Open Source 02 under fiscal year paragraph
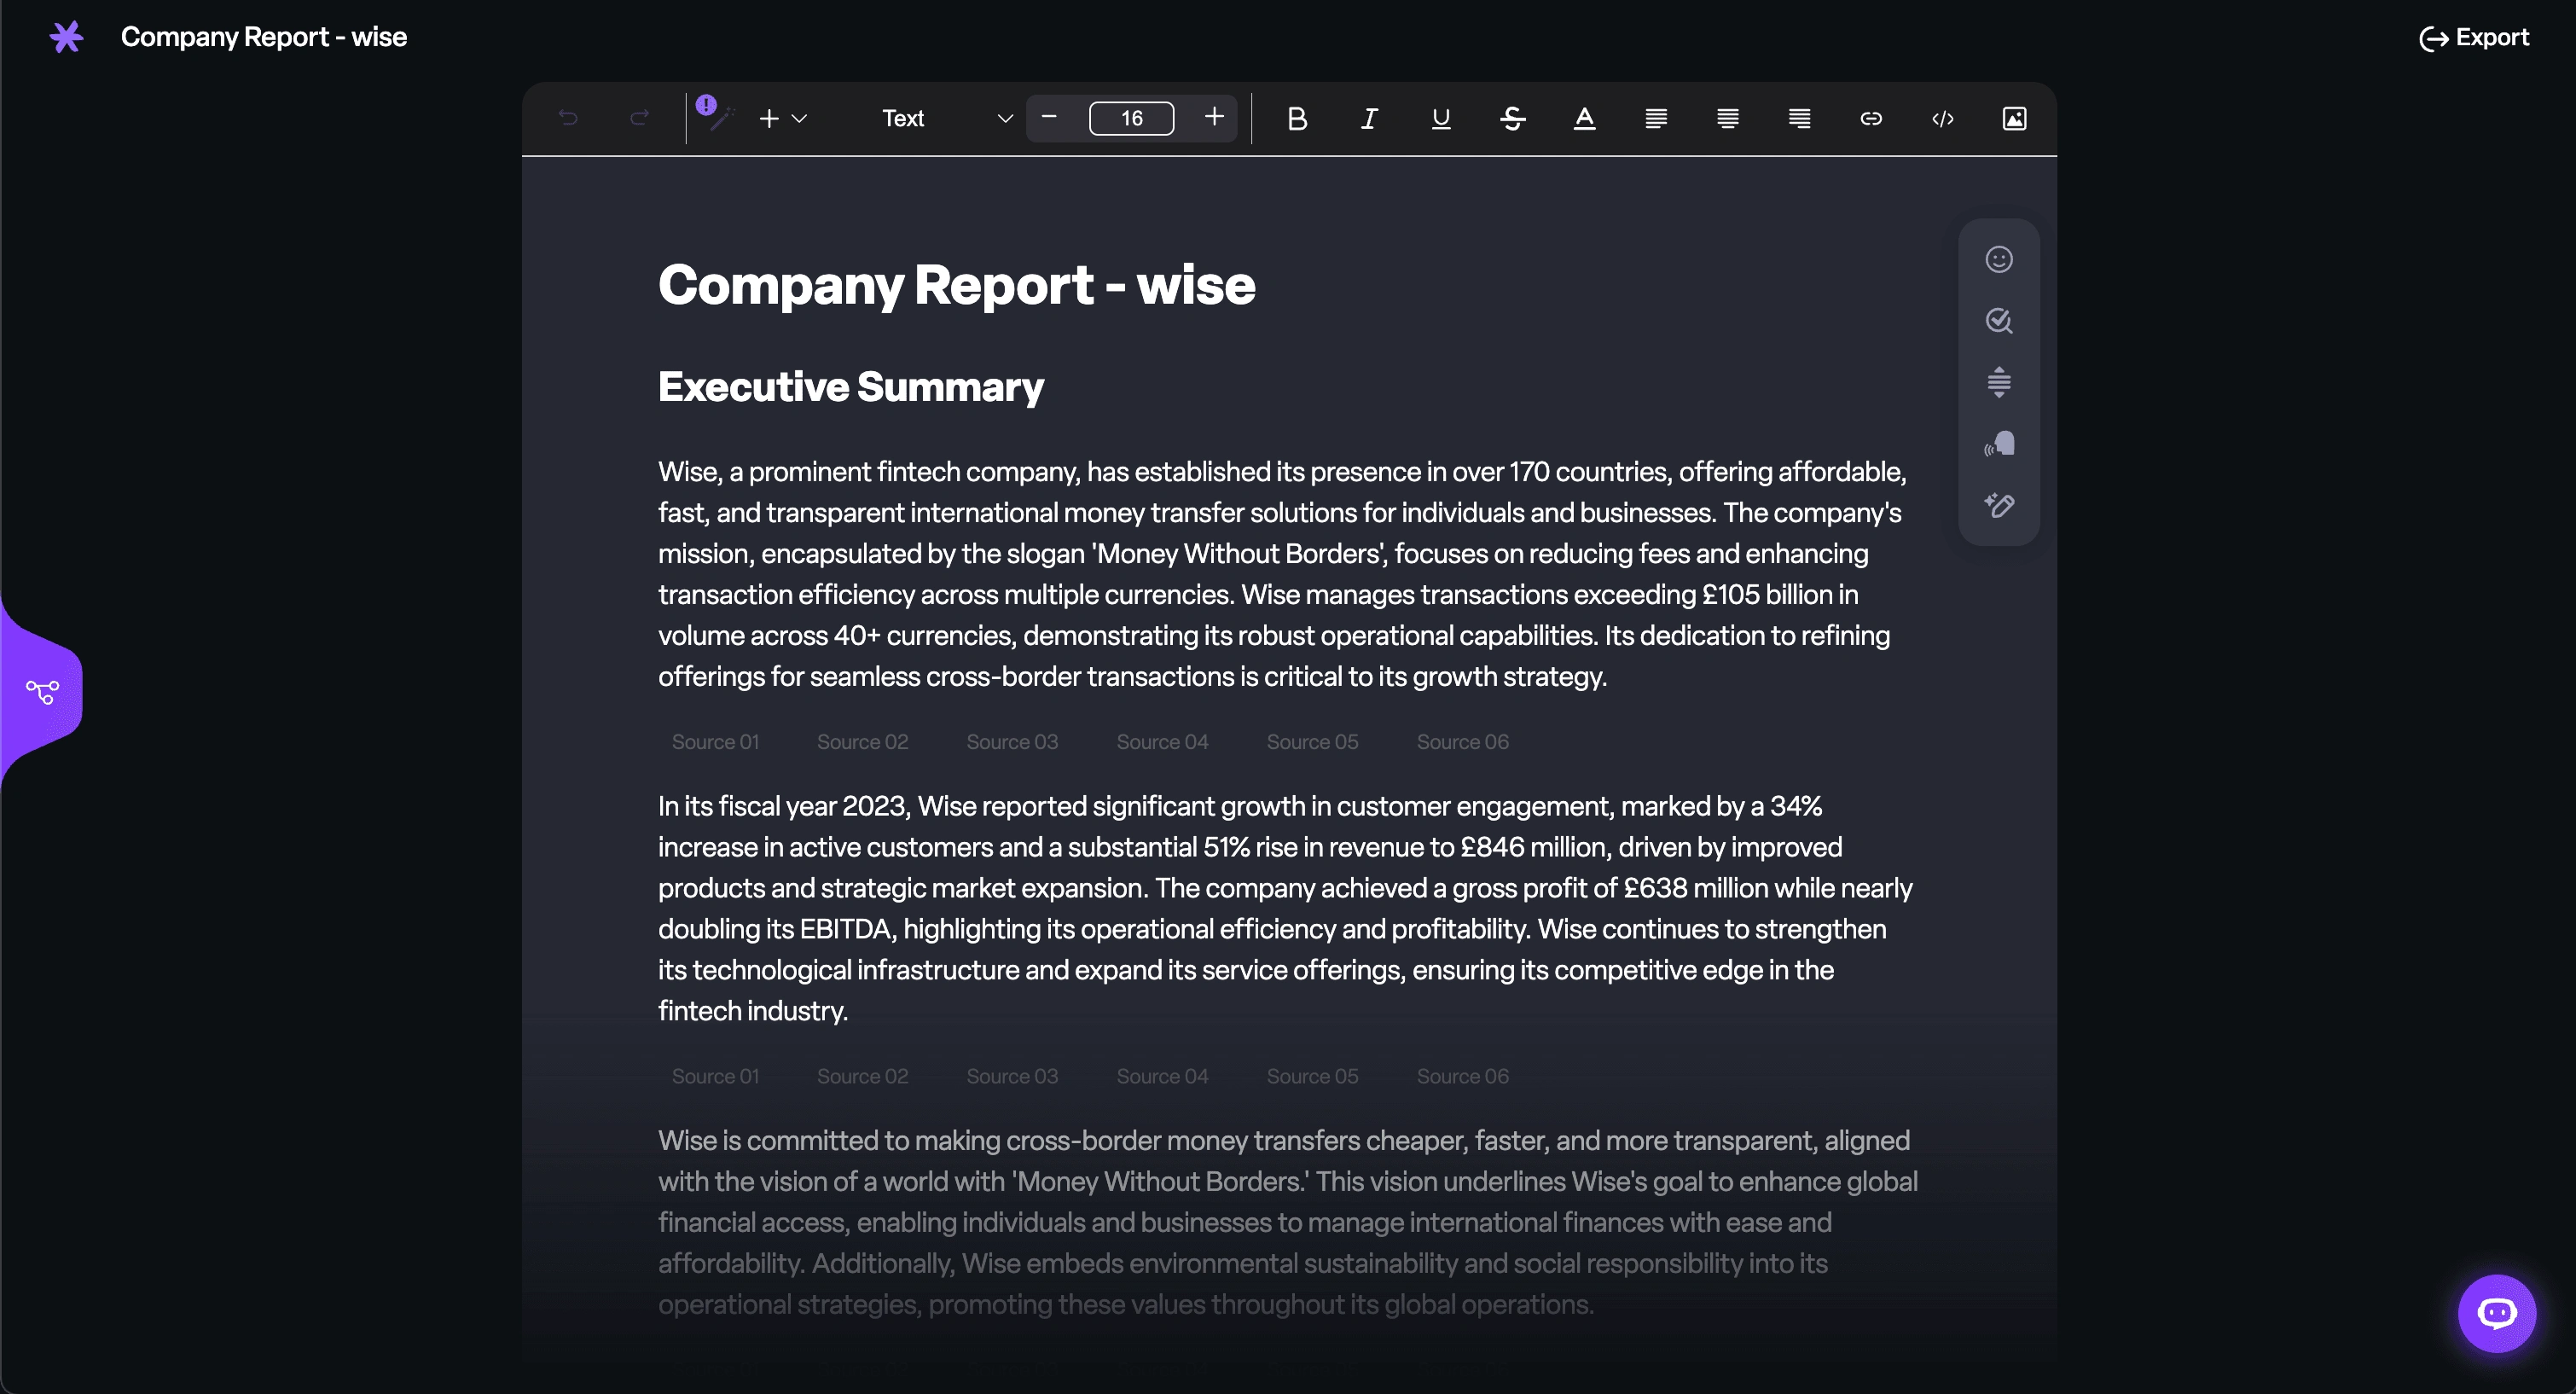Image resolution: width=2576 pixels, height=1394 pixels. click(863, 1076)
